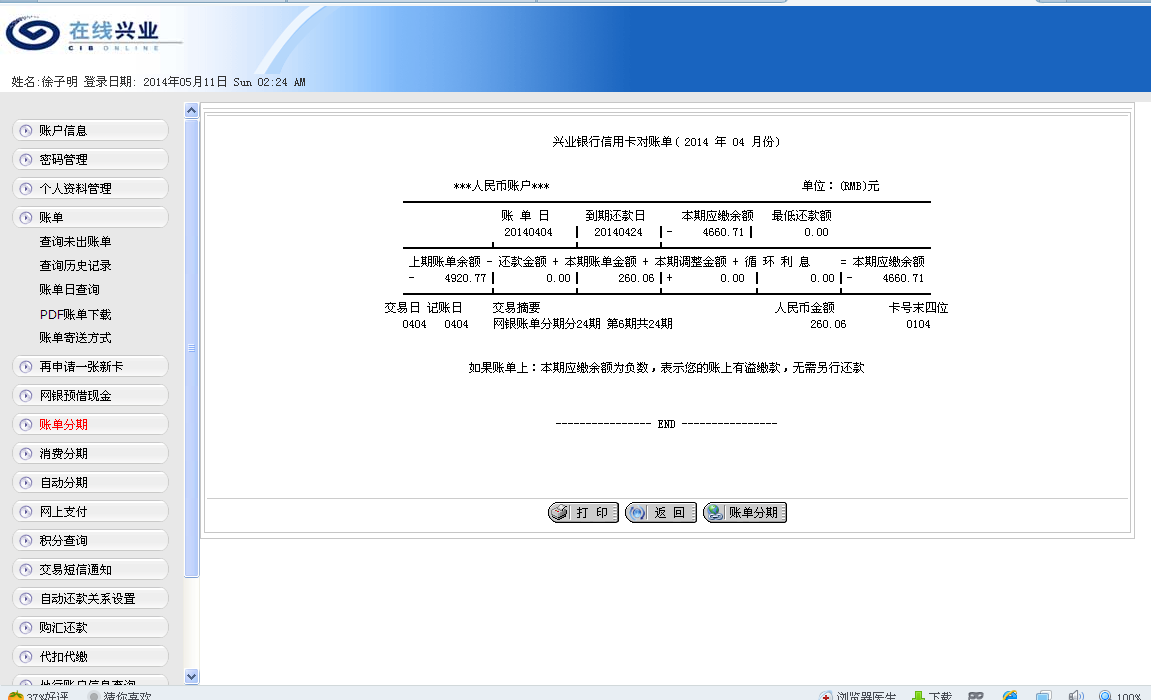Click the IE browser-mode icon in status bar
Viewport: 1151px width, 700px height.
(1010, 696)
